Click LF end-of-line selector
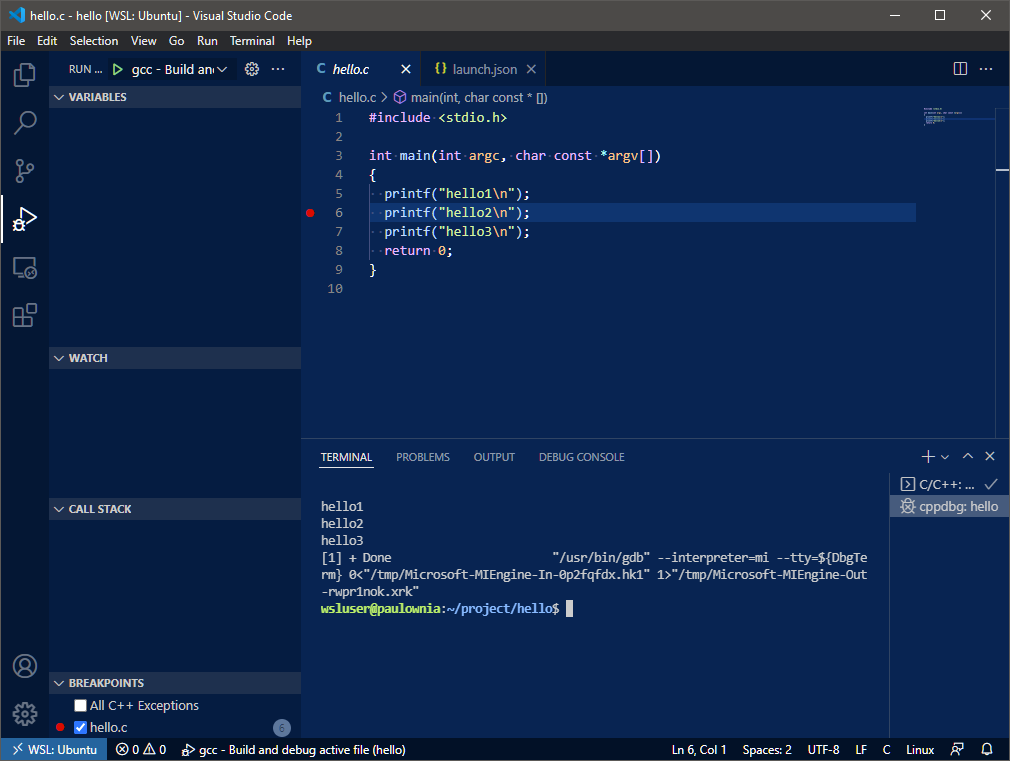 pos(861,749)
